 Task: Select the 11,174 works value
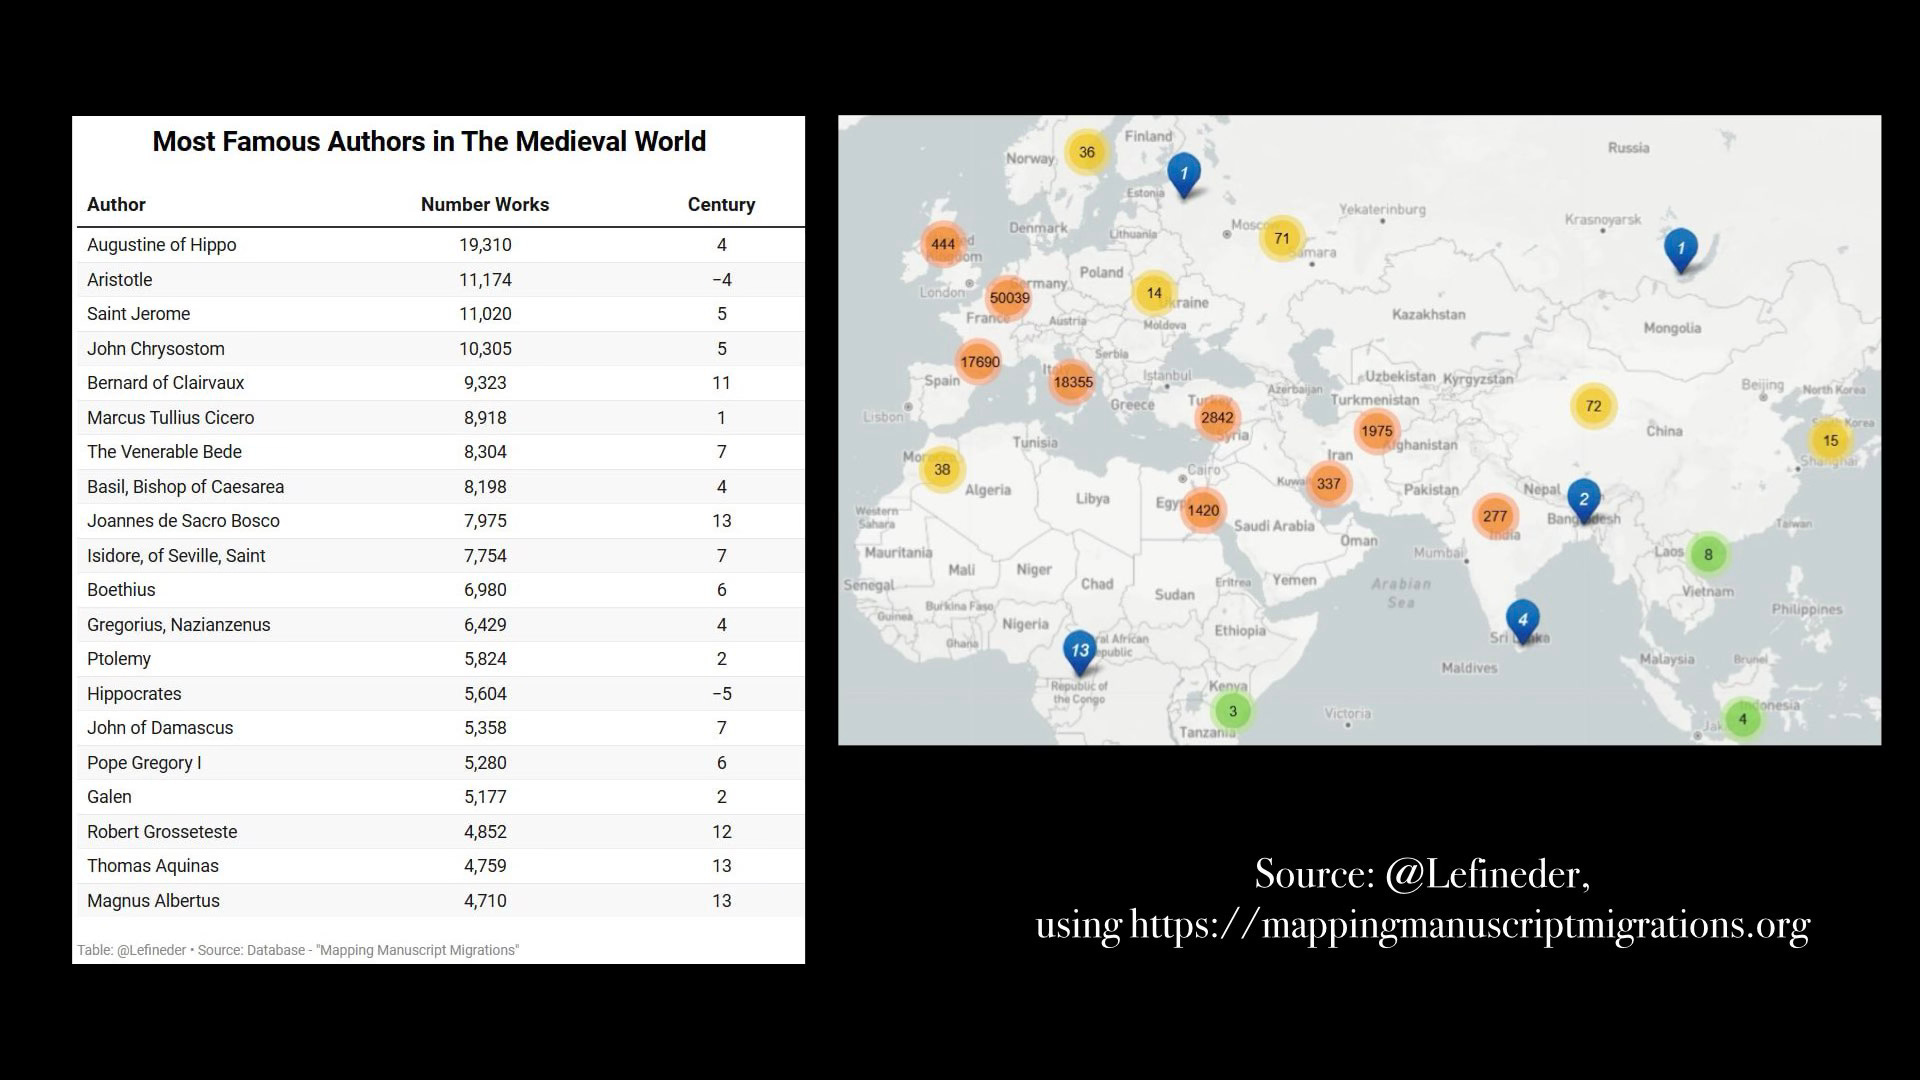[485, 280]
